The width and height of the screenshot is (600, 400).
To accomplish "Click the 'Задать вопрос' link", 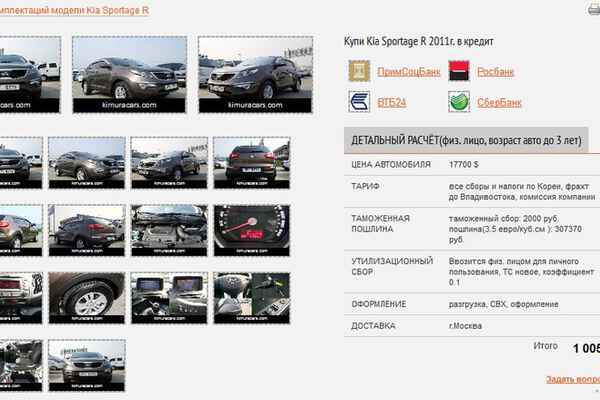I will [x=573, y=379].
